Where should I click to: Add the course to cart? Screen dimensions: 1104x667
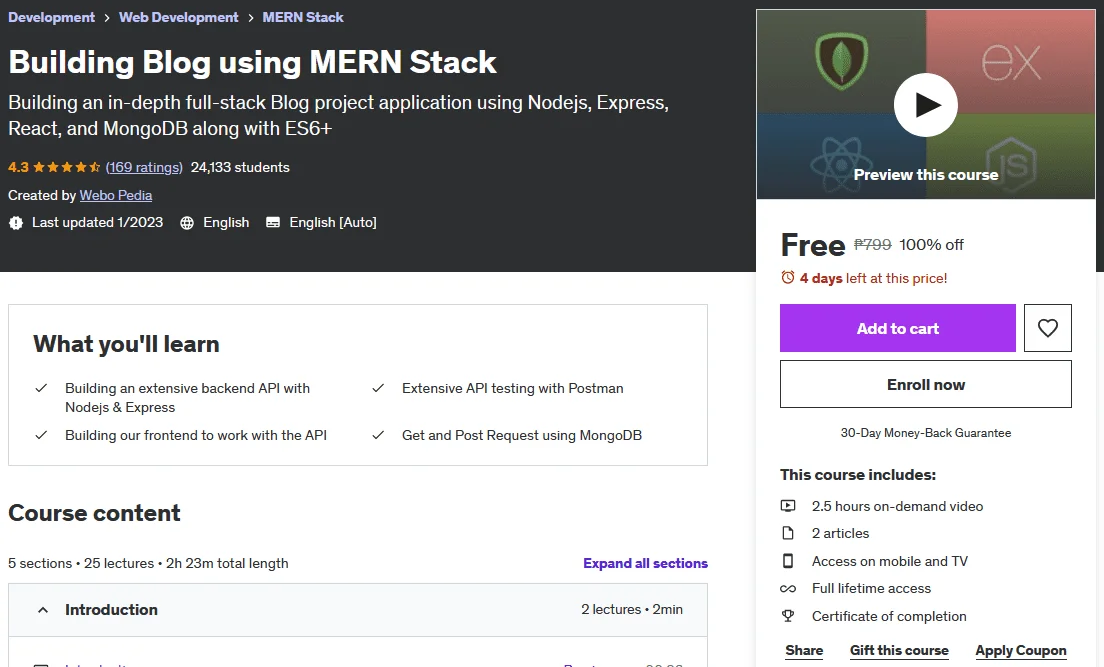(x=898, y=328)
